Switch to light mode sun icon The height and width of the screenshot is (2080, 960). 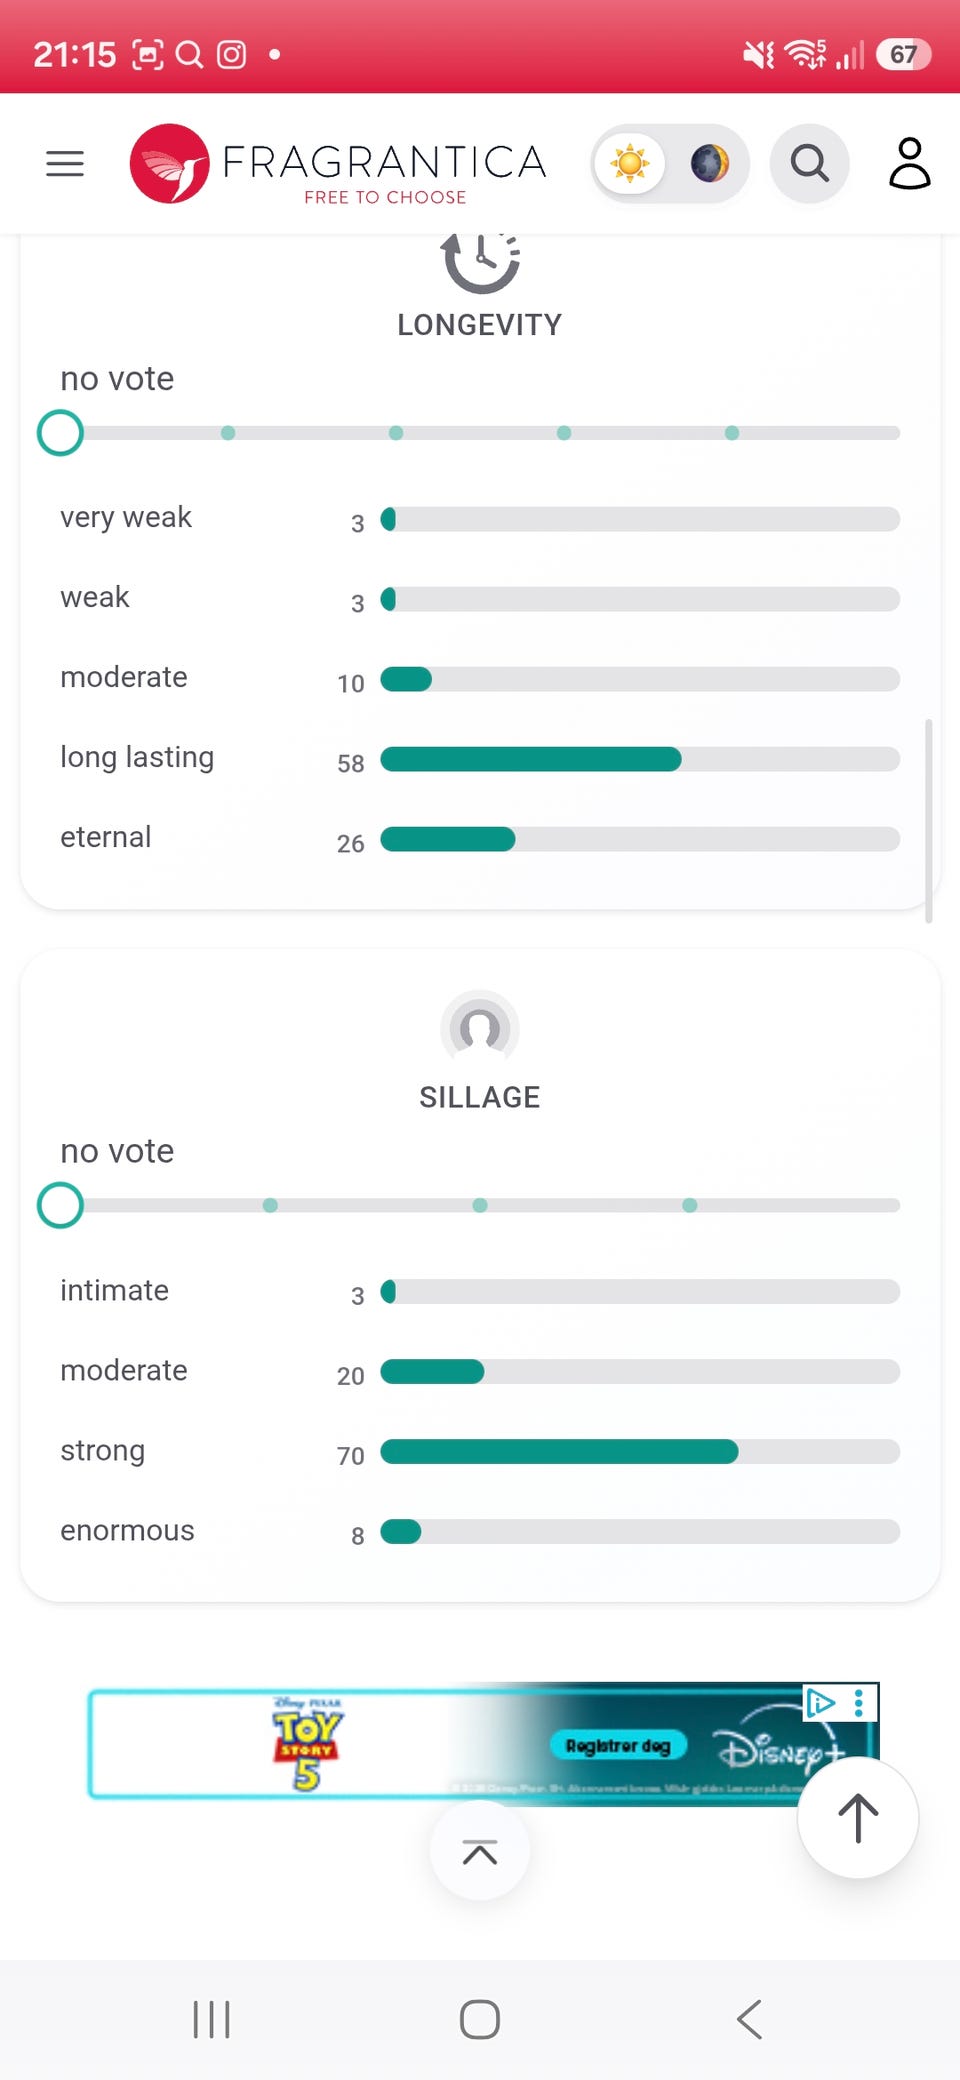(x=630, y=163)
